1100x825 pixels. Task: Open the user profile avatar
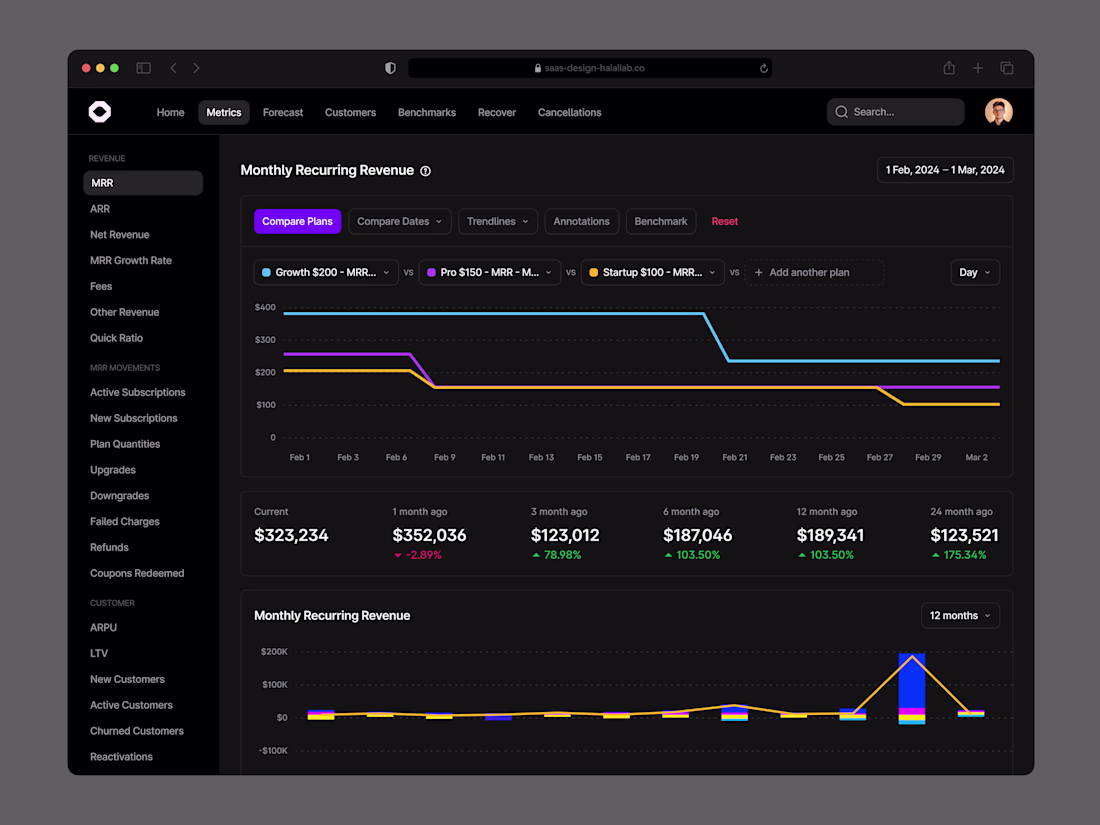[998, 112]
